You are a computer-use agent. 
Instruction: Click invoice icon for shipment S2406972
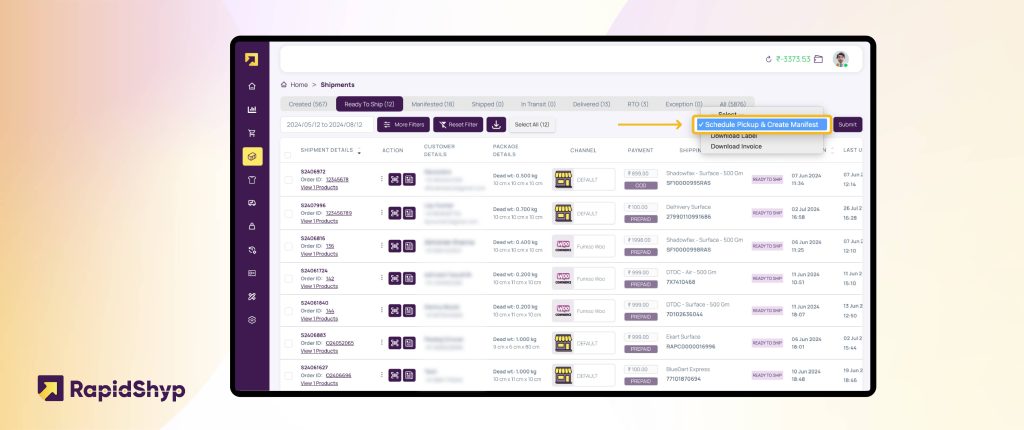coord(409,179)
